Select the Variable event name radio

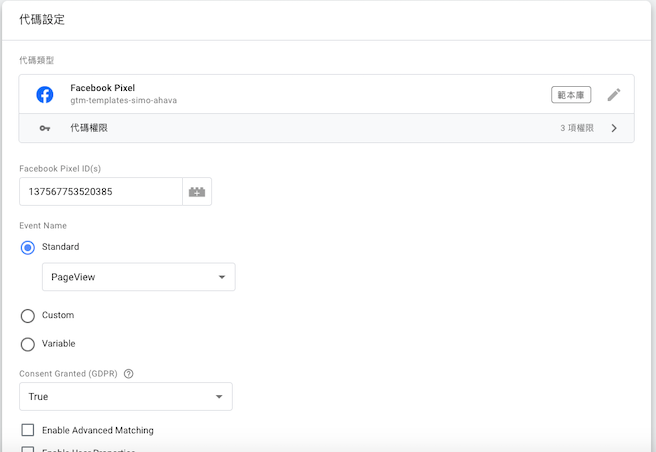point(28,344)
